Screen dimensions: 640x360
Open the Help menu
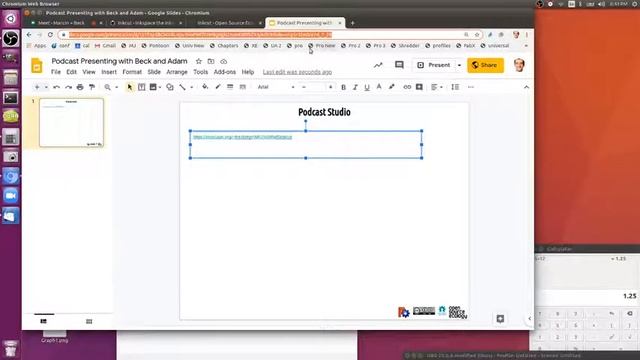(x=248, y=72)
